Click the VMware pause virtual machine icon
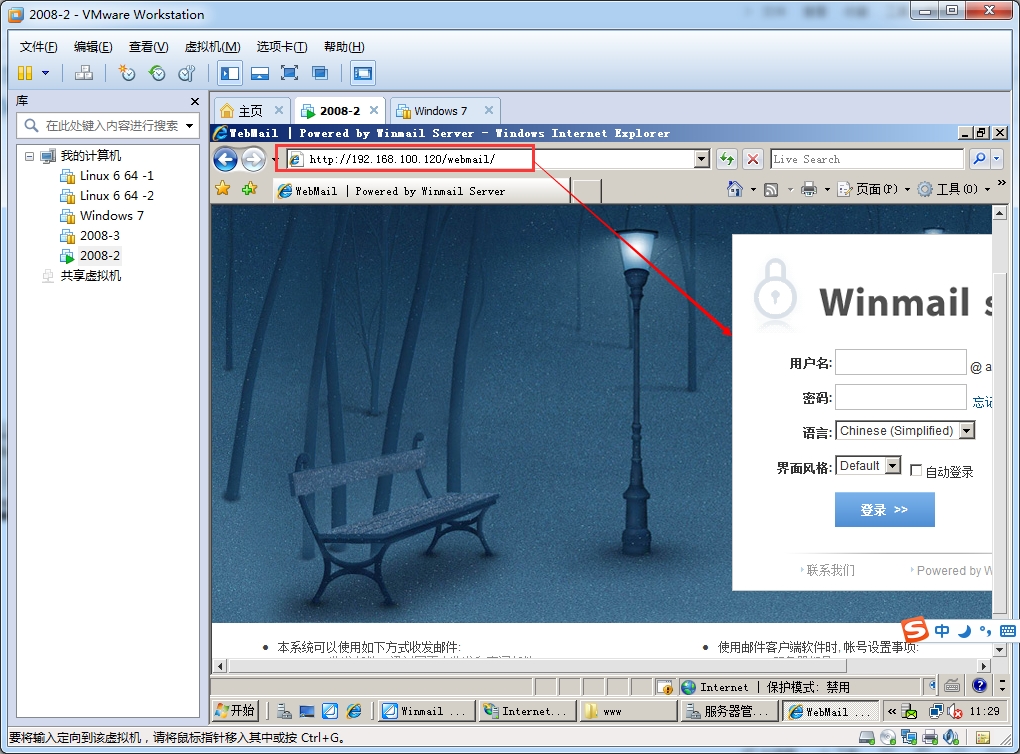 [x=25, y=73]
